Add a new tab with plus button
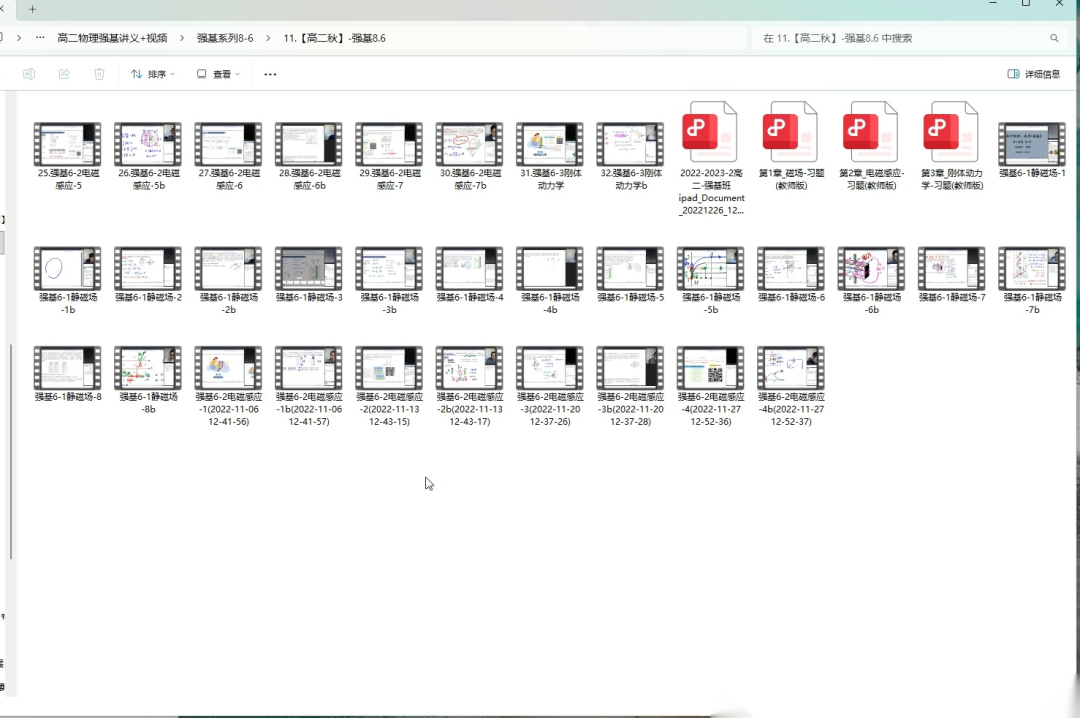 point(32,8)
